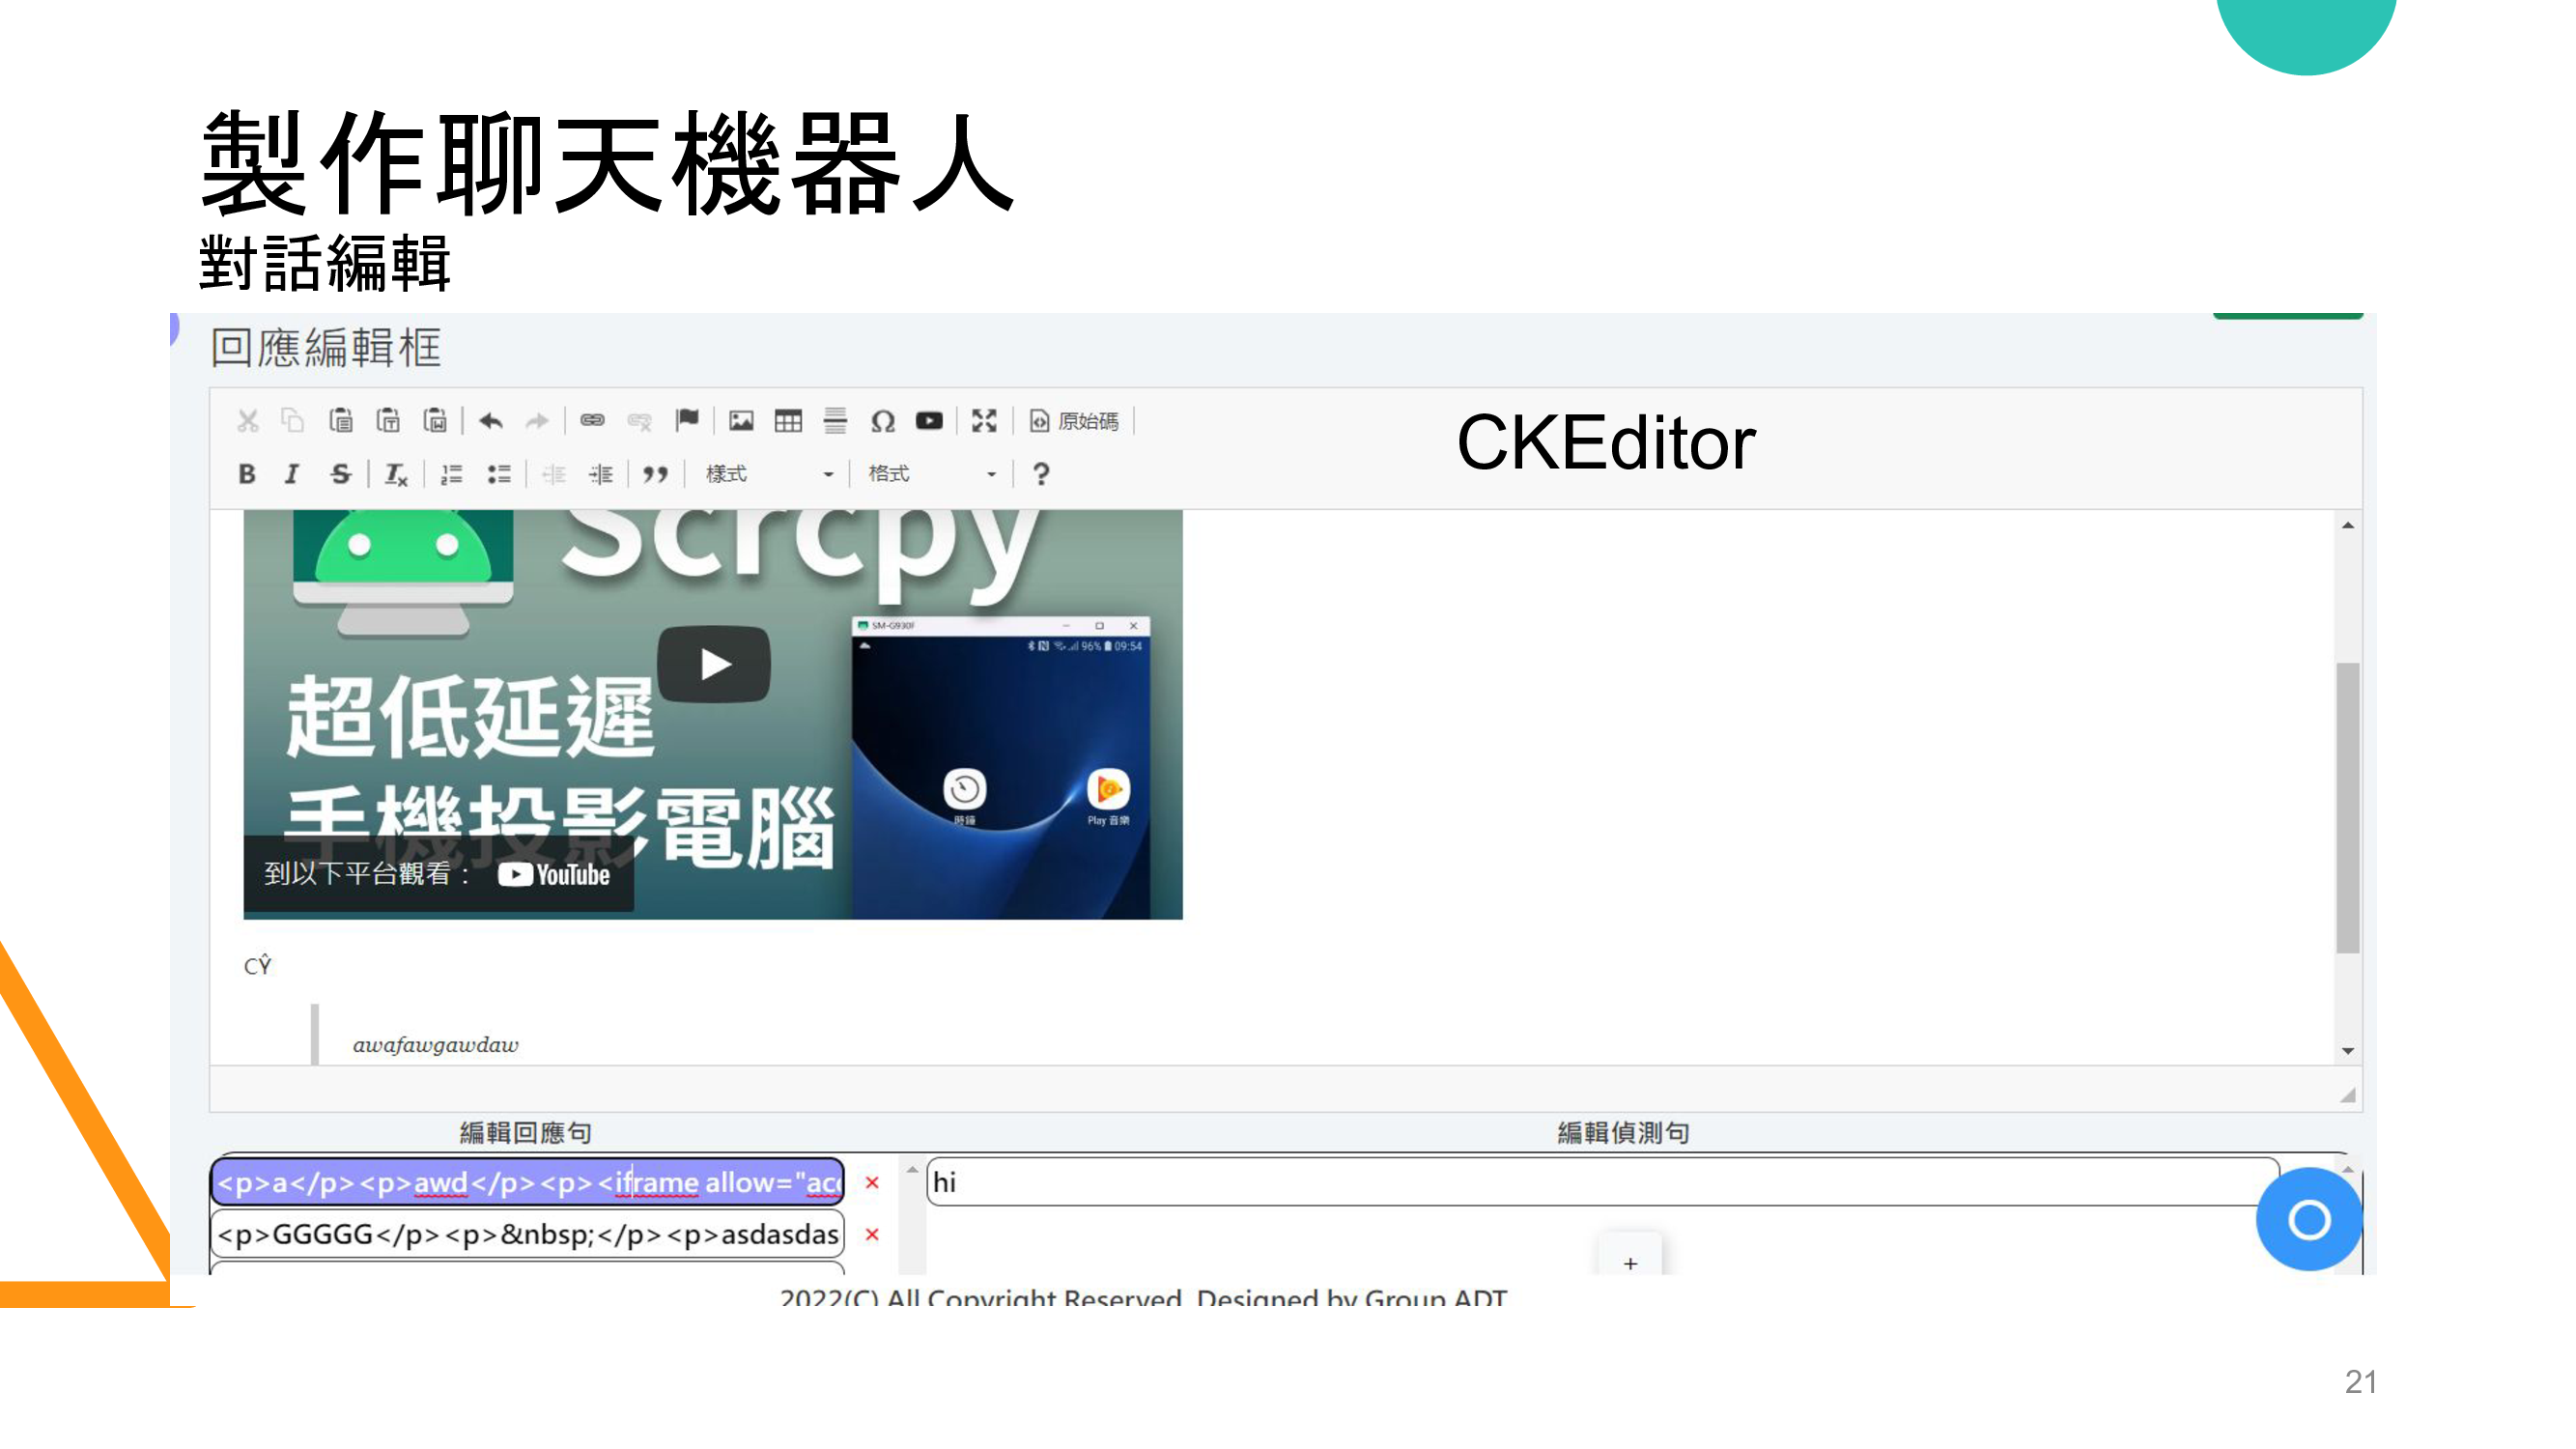Viewport: 2576px width, 1449px height.
Task: Add detection sentence with plus button
Action: (x=1630, y=1263)
